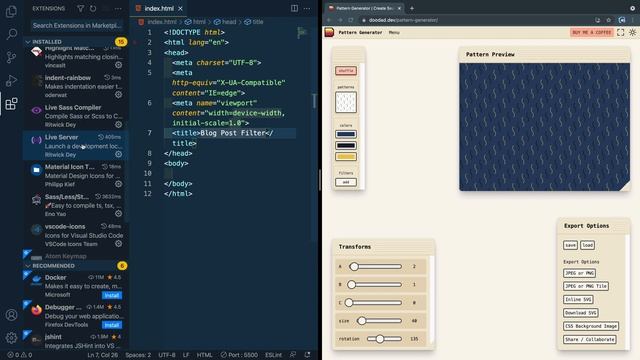
Task: Click the BUY ME A COFFEE button
Action: tap(591, 32)
